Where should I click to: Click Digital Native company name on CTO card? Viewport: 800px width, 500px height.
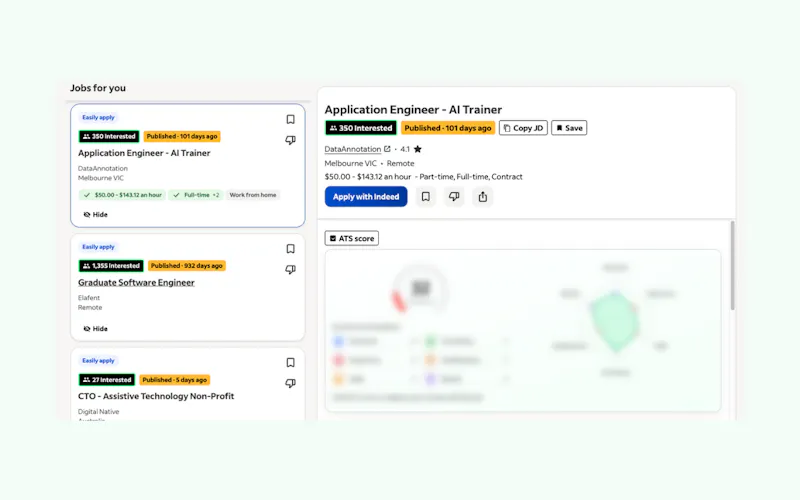98,412
